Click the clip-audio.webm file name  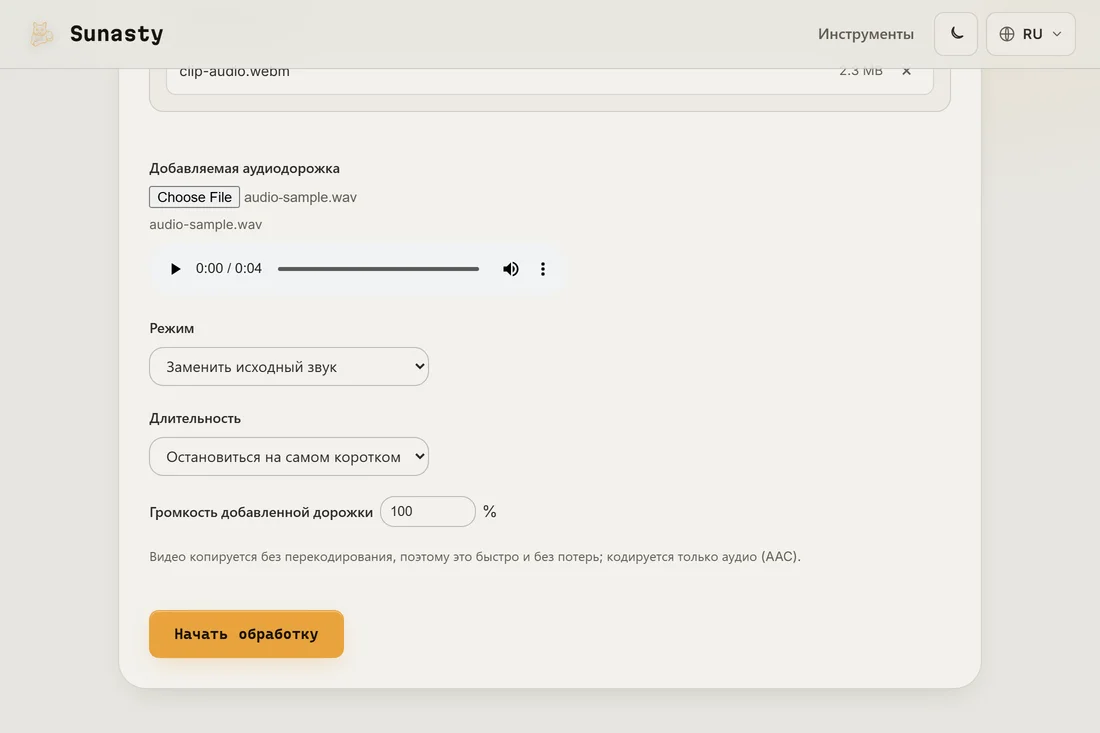[x=234, y=72]
